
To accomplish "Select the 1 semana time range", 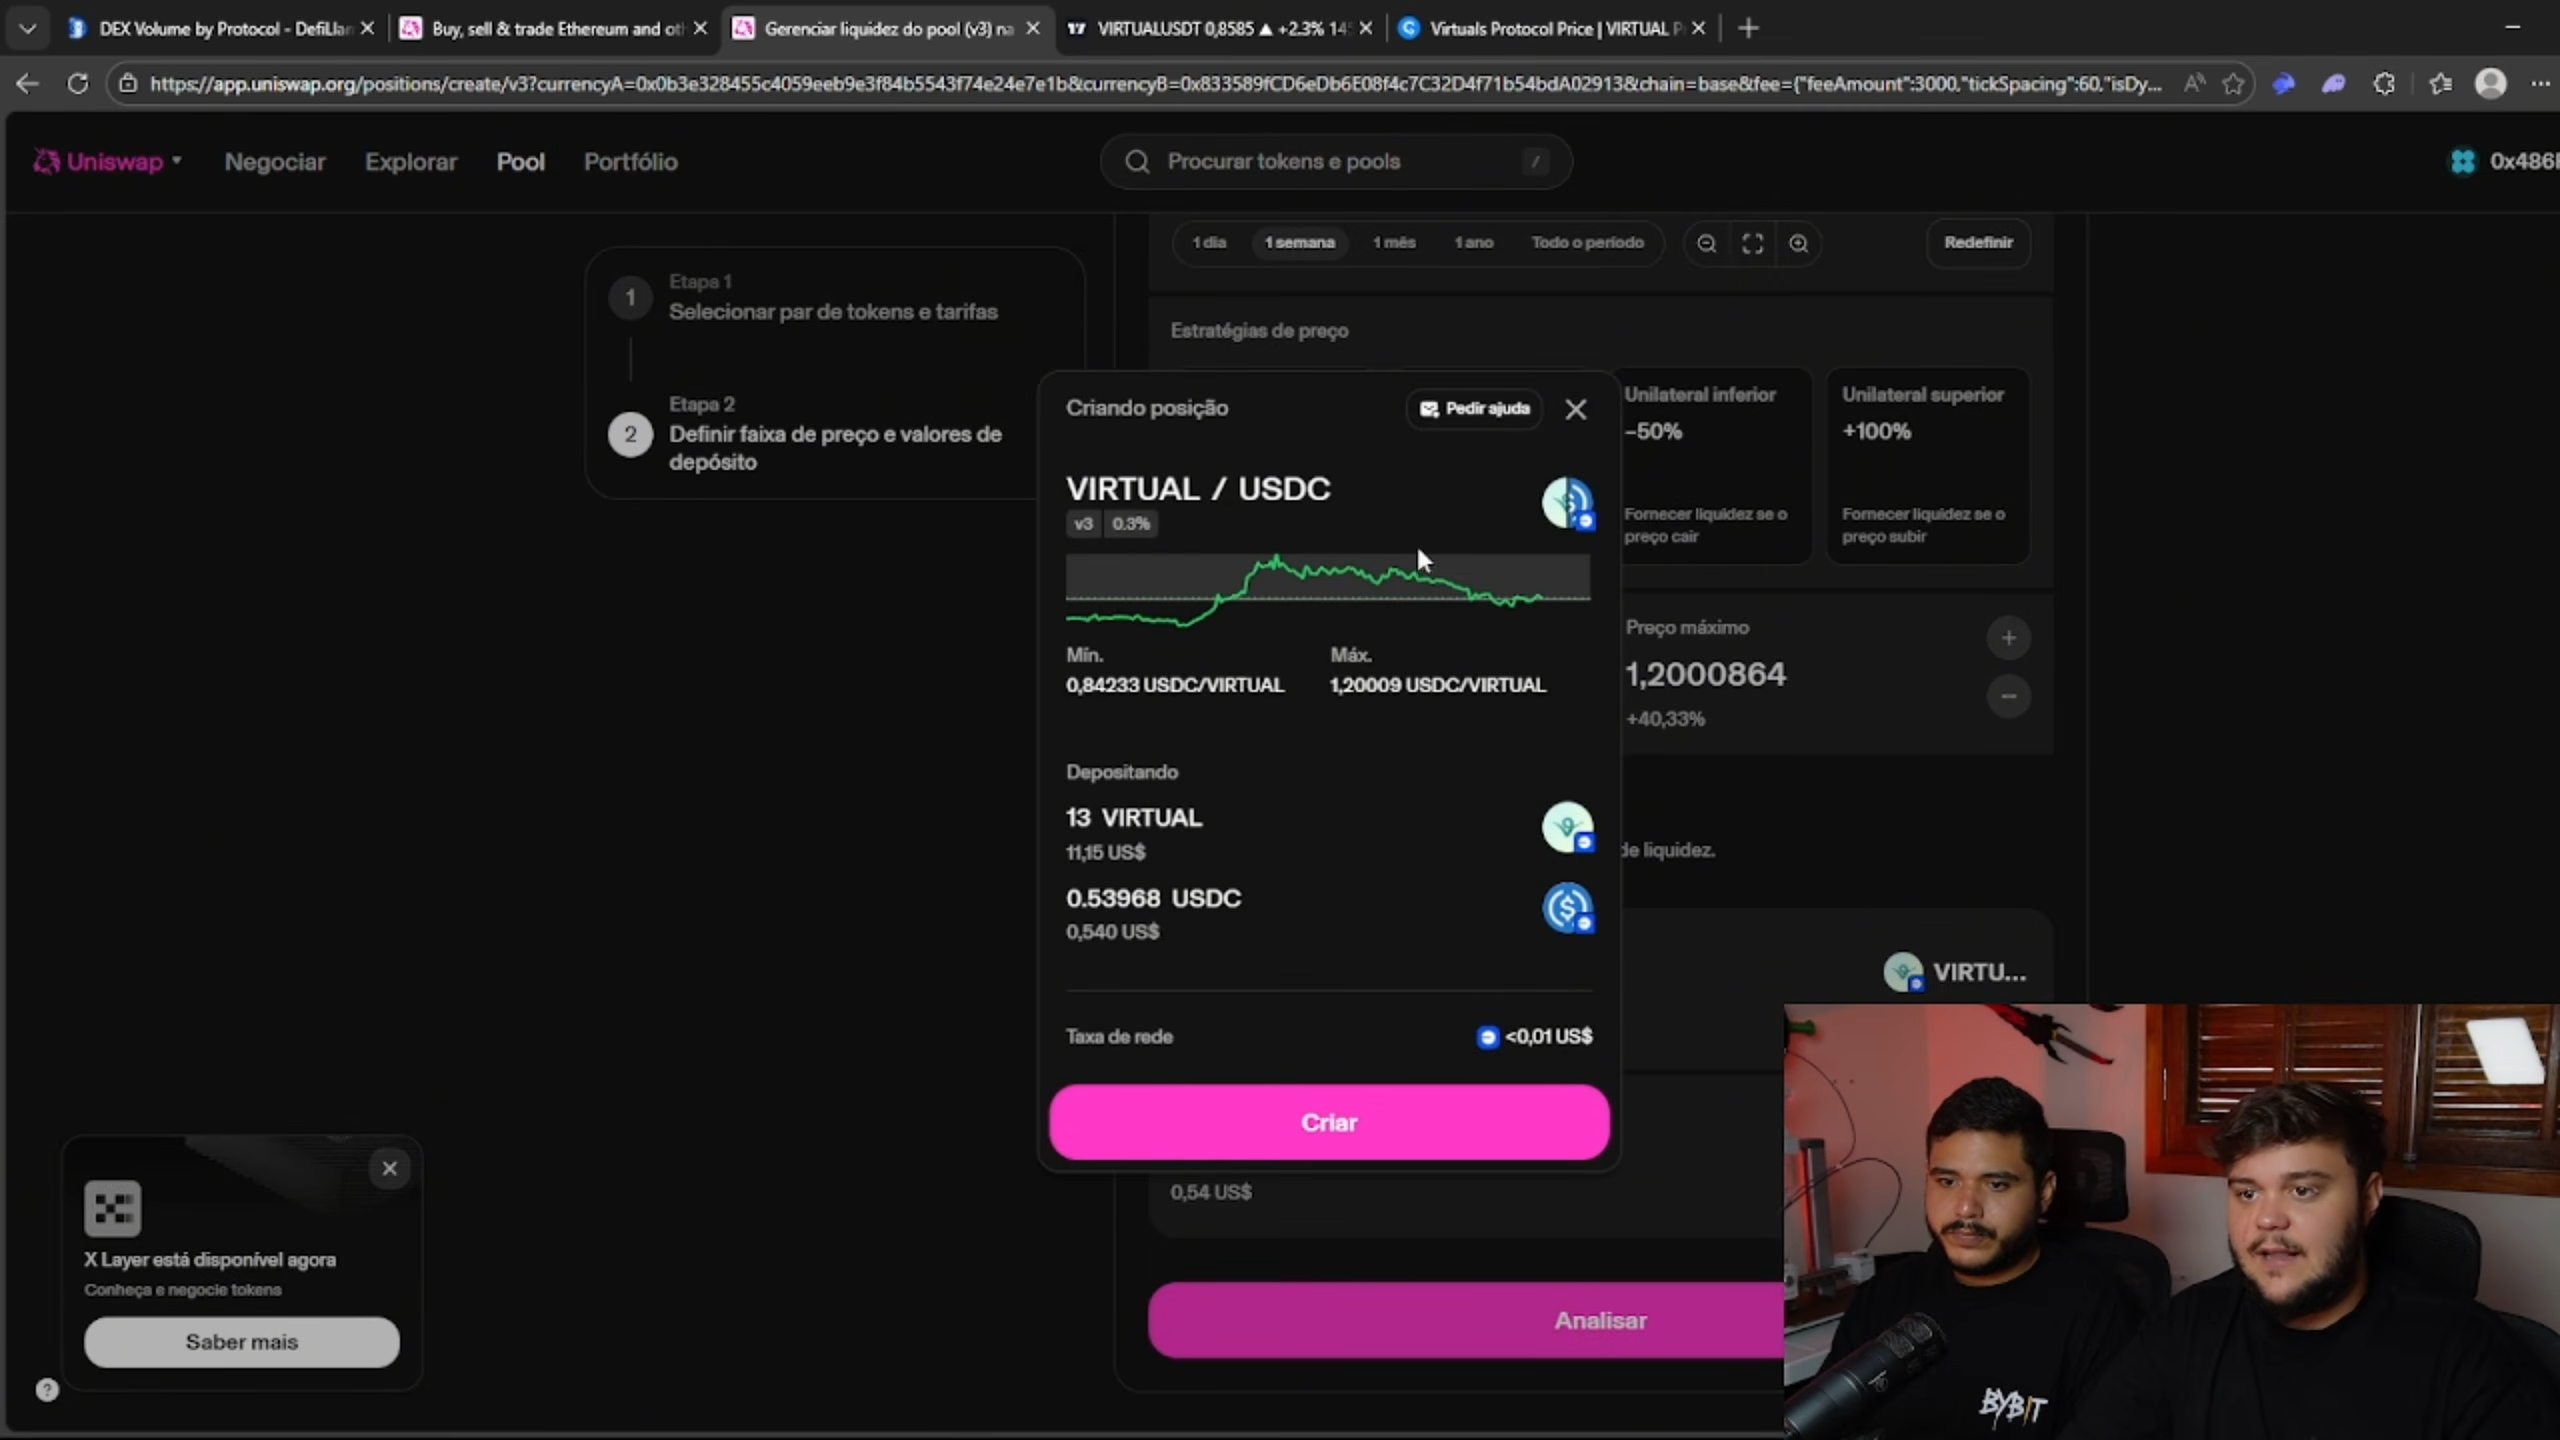I will coord(1299,243).
